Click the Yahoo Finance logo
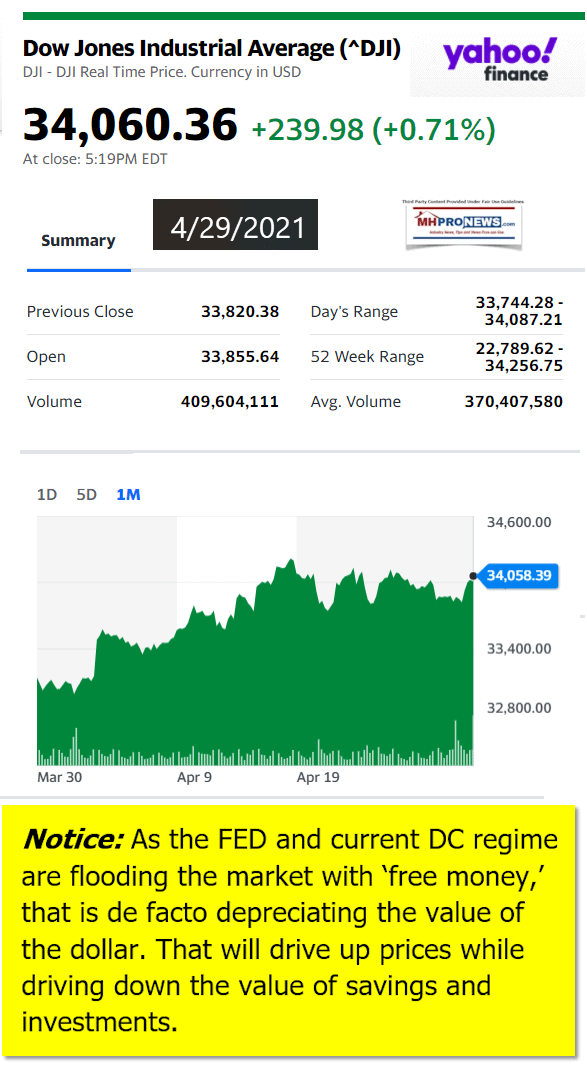 coord(500,60)
